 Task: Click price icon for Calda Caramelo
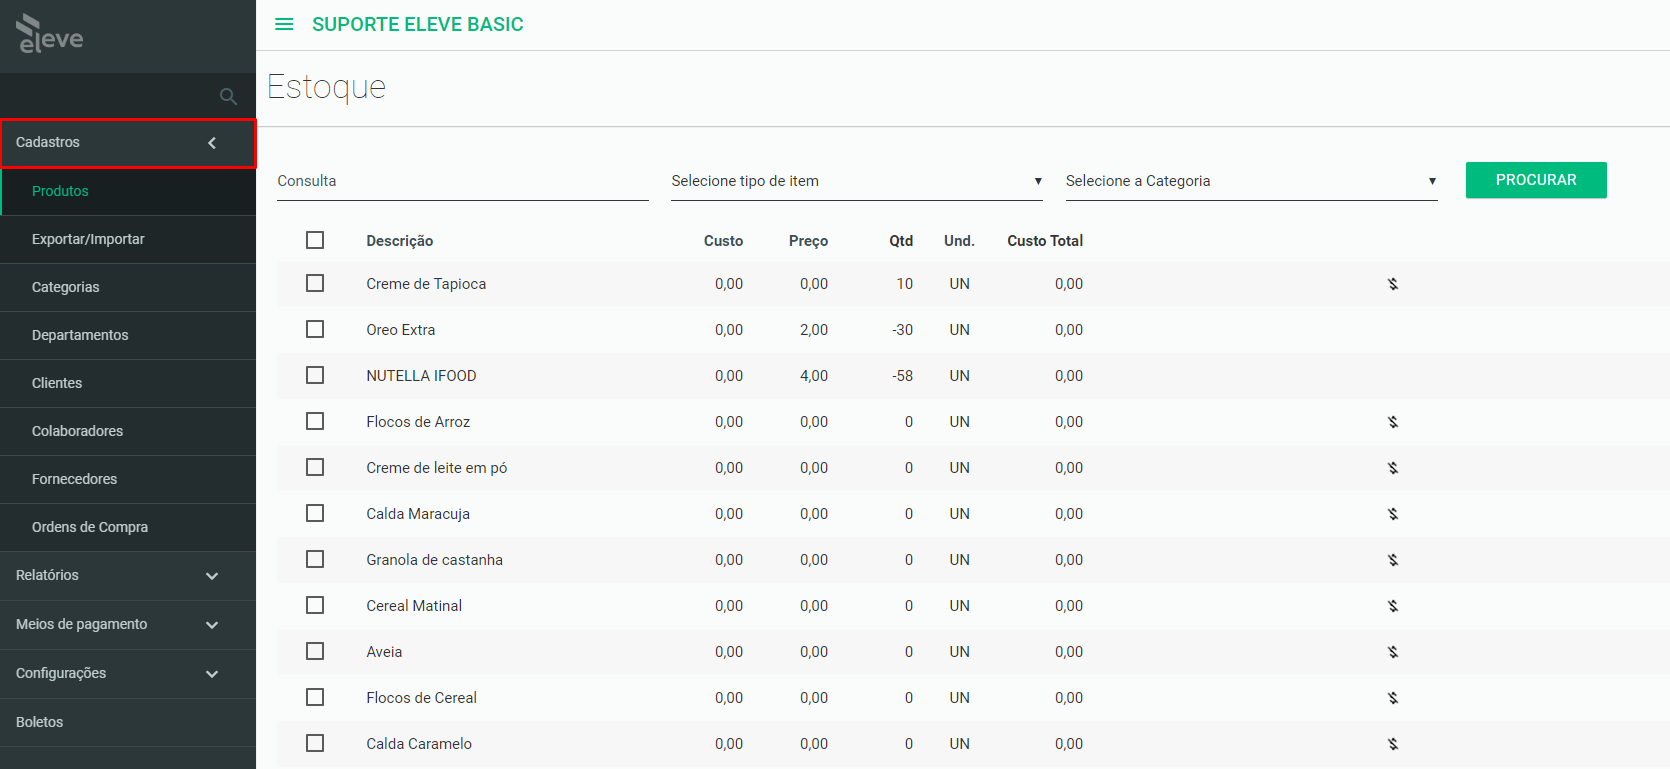tap(1393, 744)
